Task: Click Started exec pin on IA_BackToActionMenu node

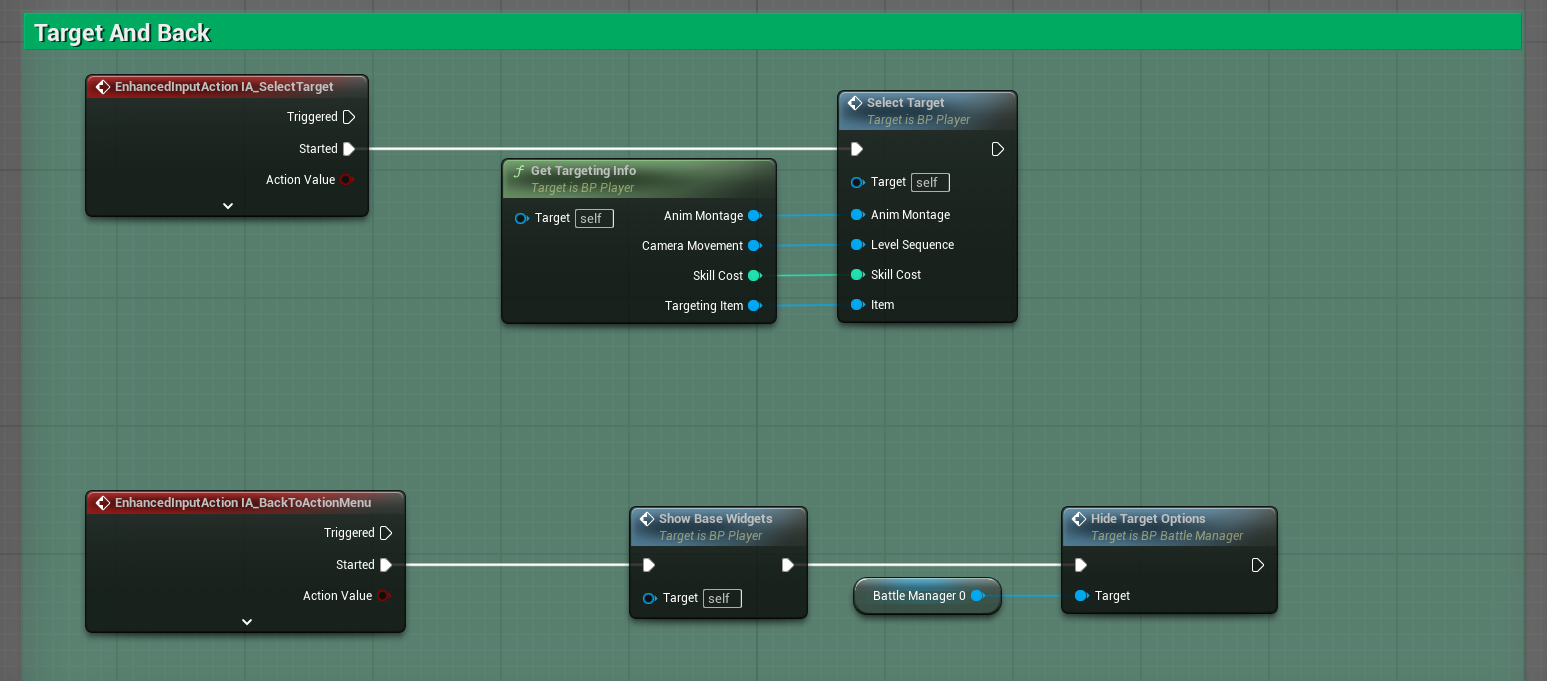Action: click(386, 565)
